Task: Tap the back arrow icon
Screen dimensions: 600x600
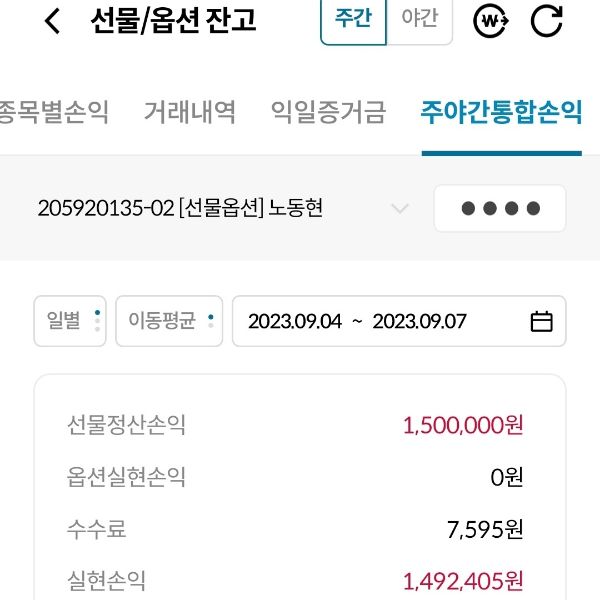Action: 53,21
